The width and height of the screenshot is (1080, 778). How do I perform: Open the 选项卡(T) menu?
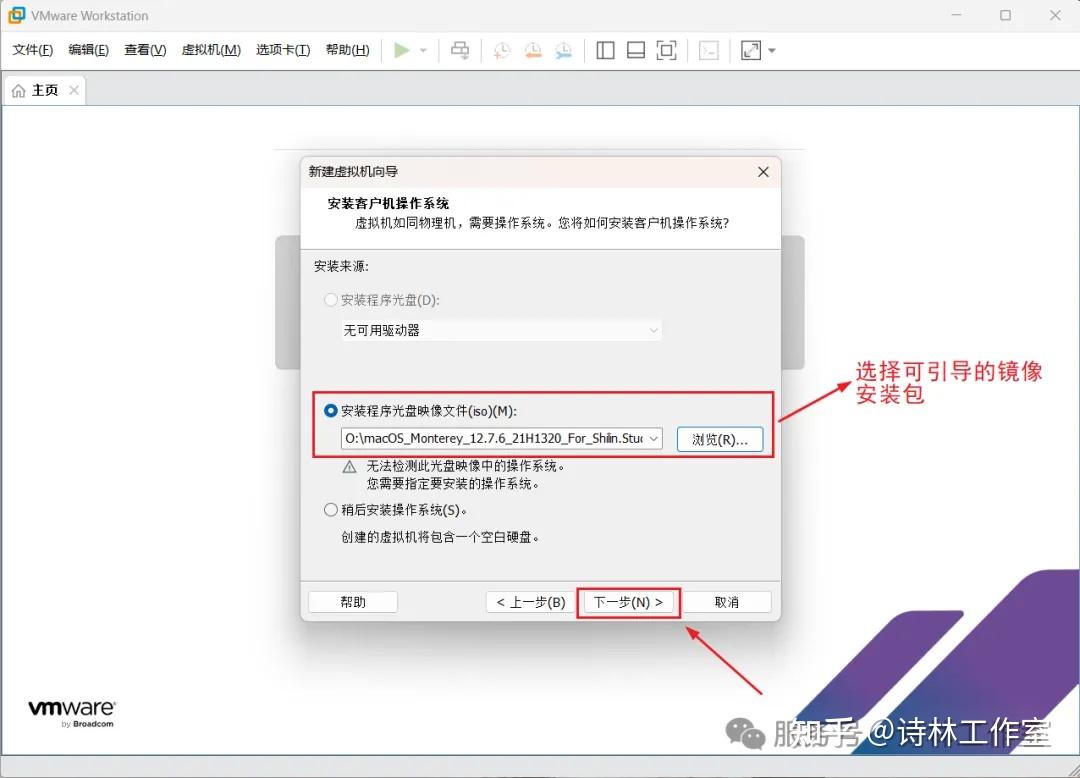click(282, 50)
